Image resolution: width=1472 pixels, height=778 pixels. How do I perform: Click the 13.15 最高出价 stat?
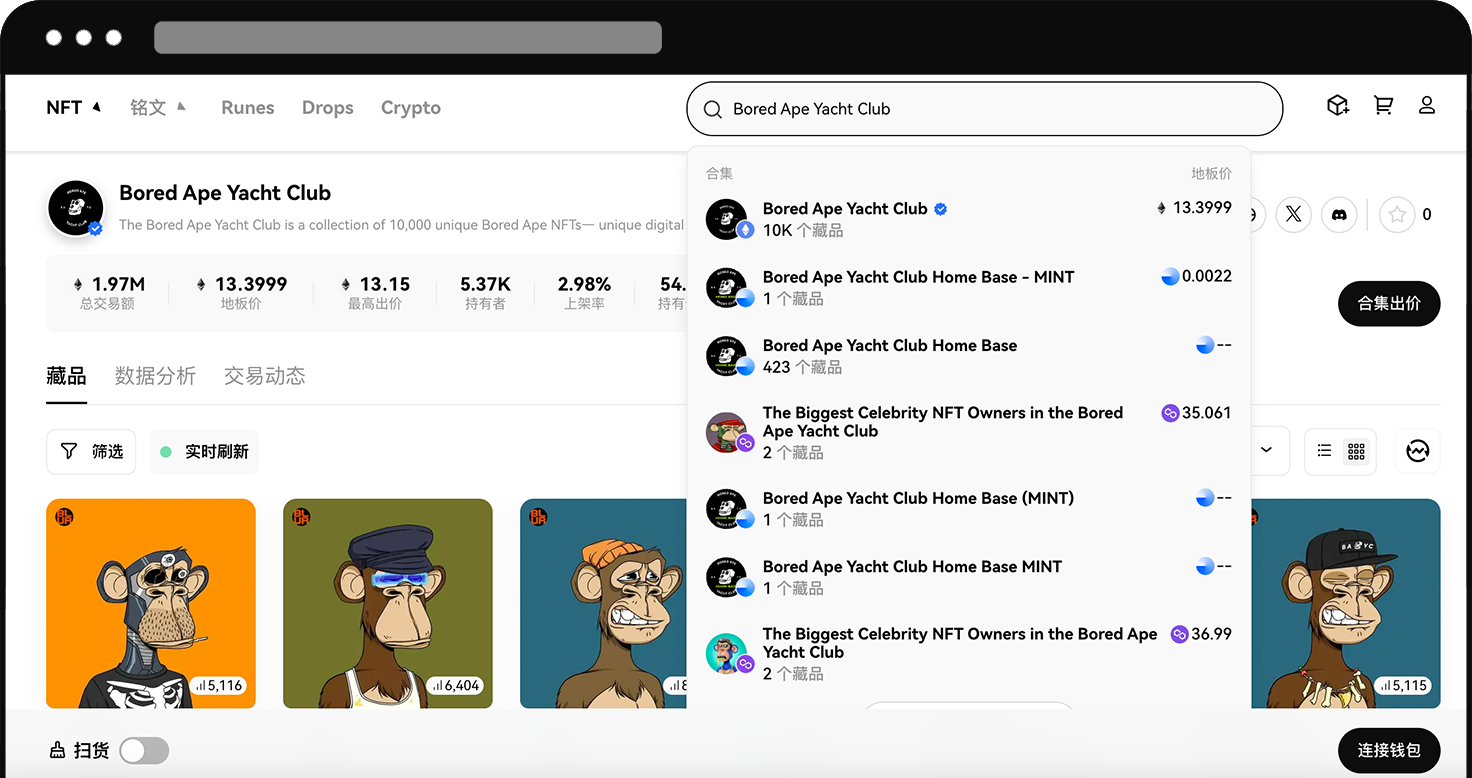click(x=375, y=293)
